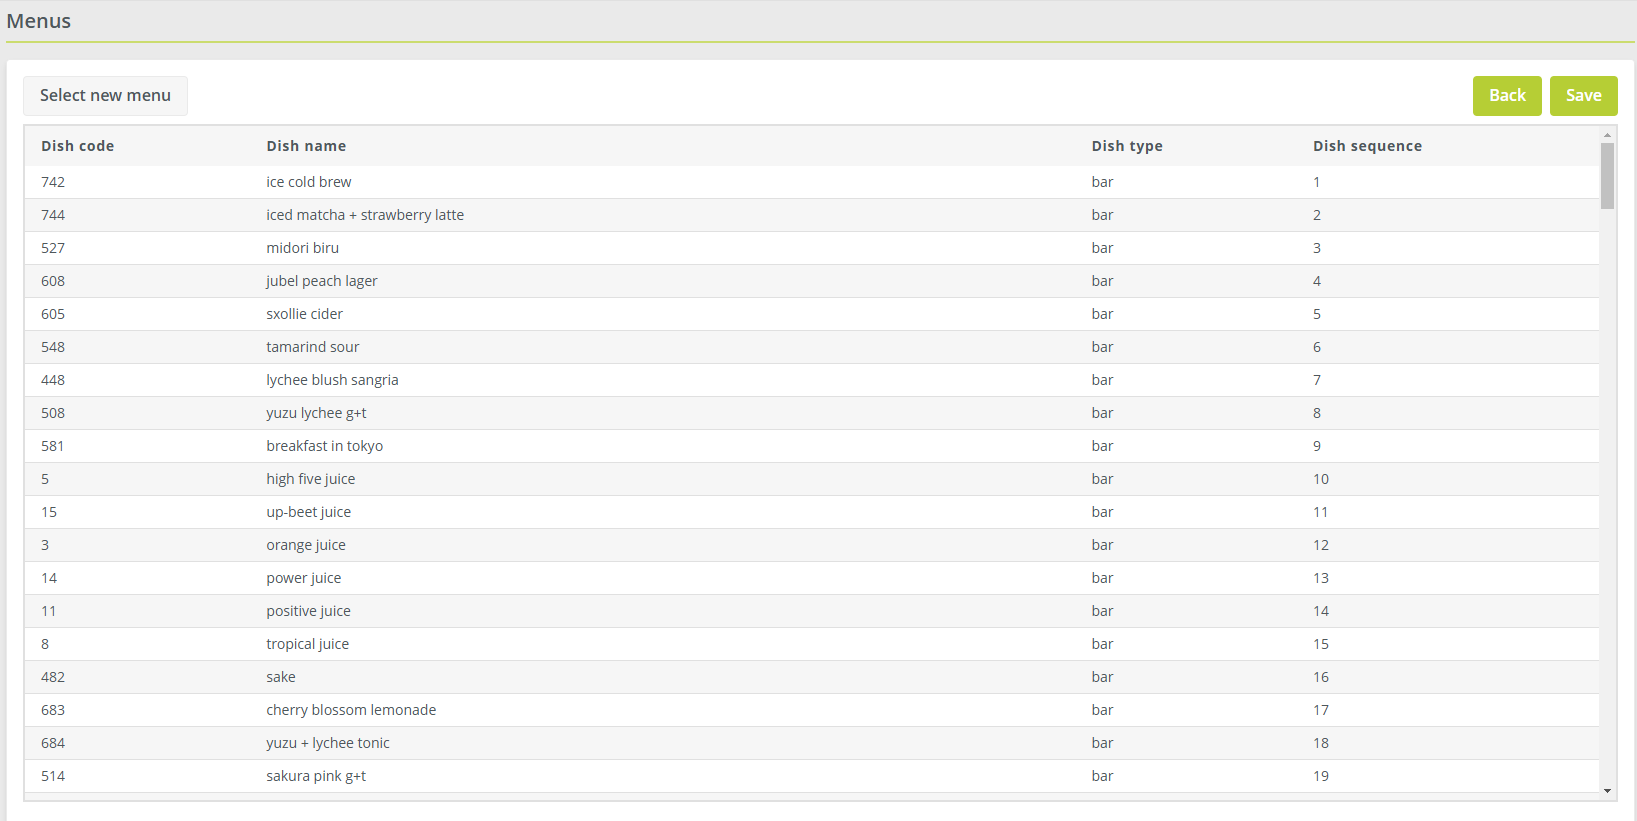Select the jubel peach lager entry
Screen dimensions: 1637x821
point(322,281)
